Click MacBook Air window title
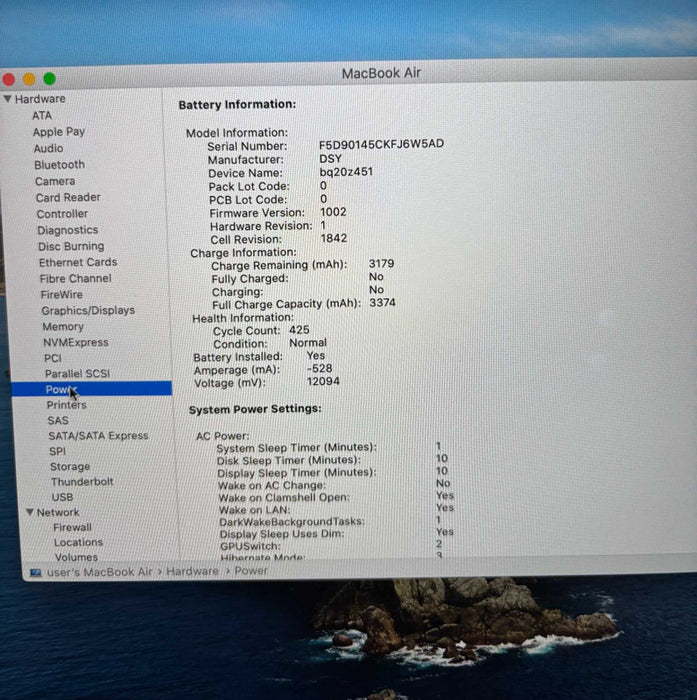697x700 pixels. 381,73
